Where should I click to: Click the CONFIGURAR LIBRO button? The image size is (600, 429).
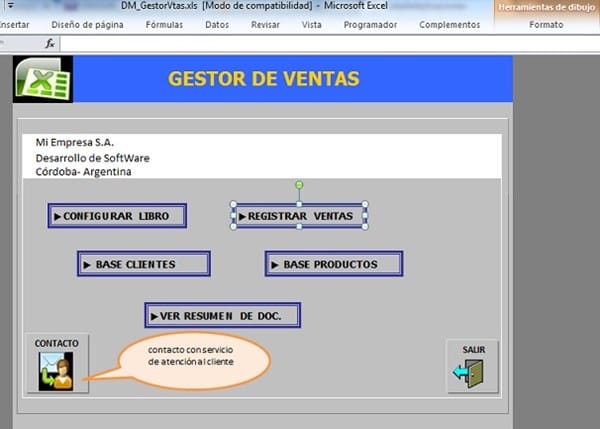click(117, 216)
